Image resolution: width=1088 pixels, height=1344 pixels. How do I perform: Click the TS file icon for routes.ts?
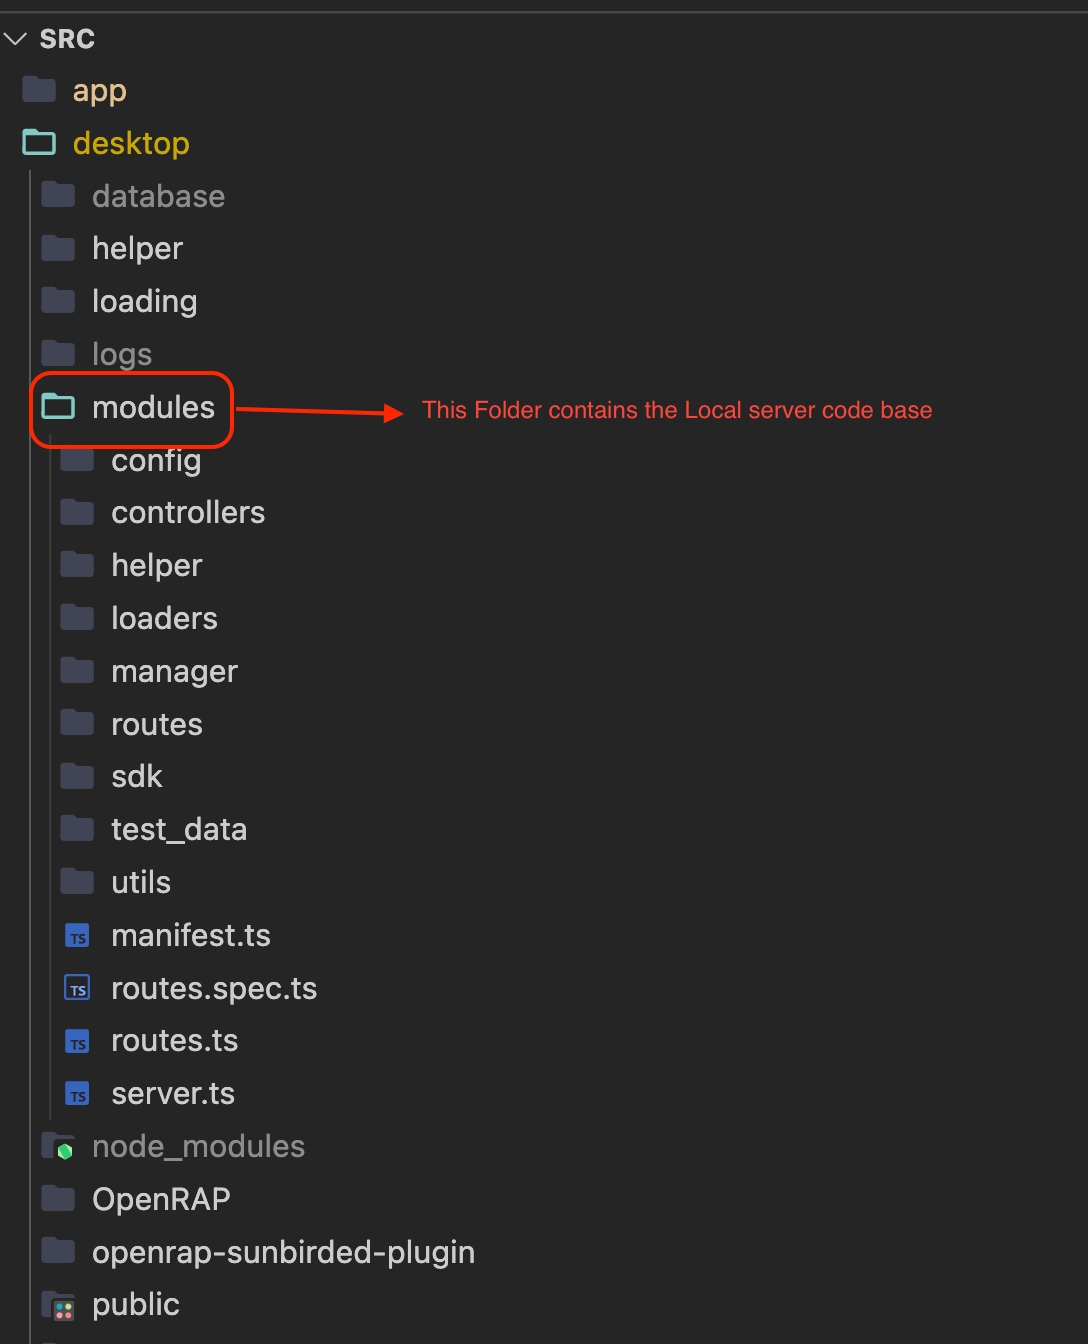tap(77, 1042)
